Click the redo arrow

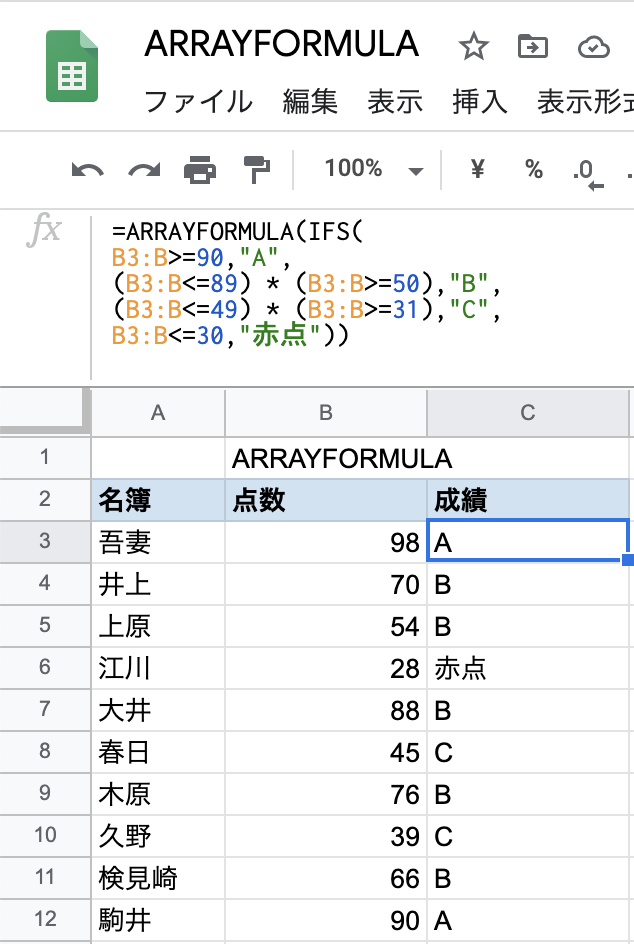(145, 170)
